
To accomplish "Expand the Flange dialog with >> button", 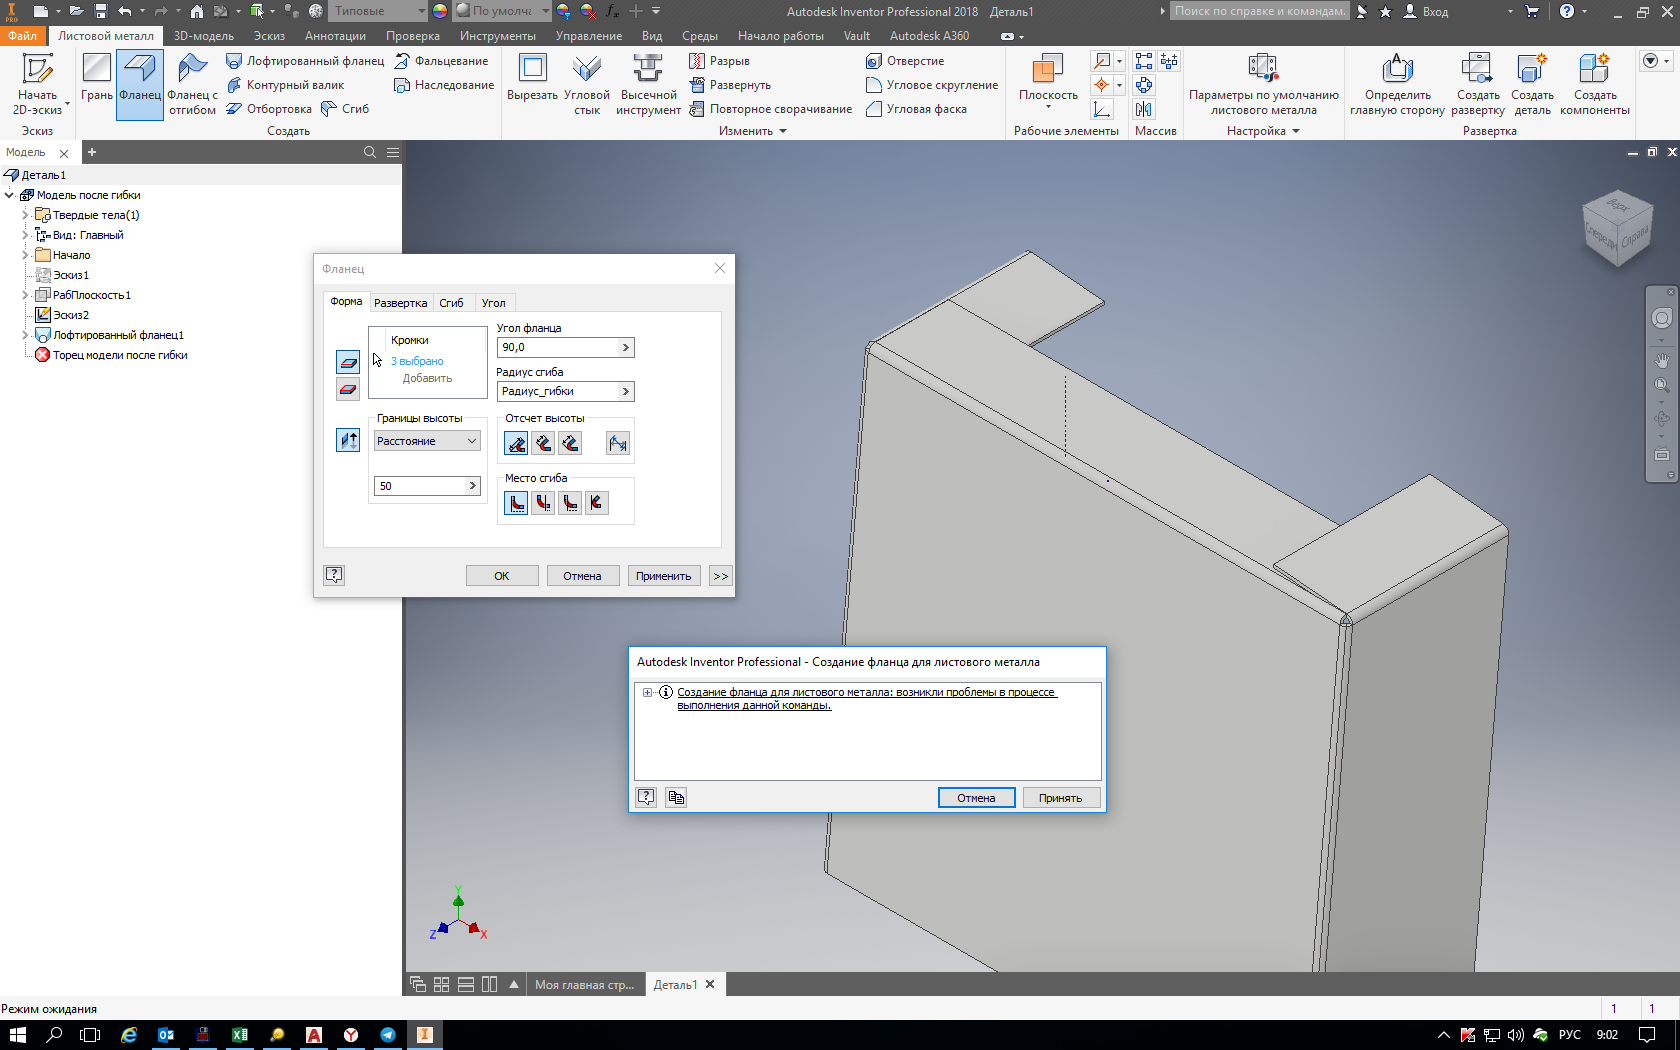I will tap(721, 576).
